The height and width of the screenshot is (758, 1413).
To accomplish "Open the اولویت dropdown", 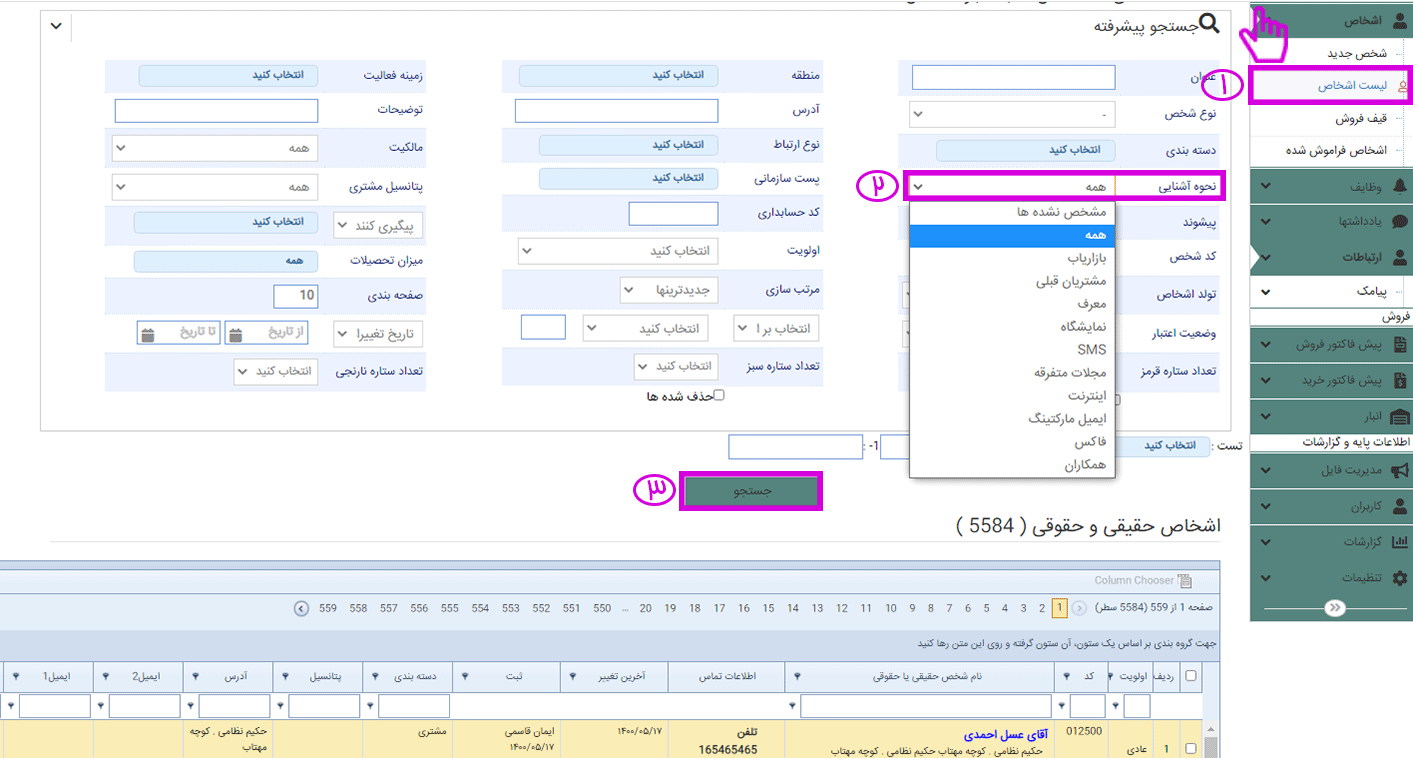I will (x=618, y=250).
